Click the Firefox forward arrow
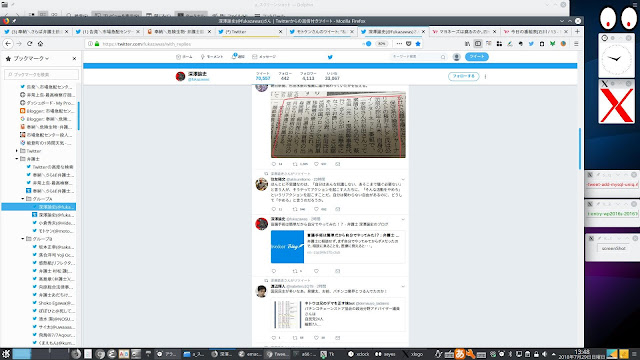Image resolution: width=640 pixels, height=360 pixels. 19,44
